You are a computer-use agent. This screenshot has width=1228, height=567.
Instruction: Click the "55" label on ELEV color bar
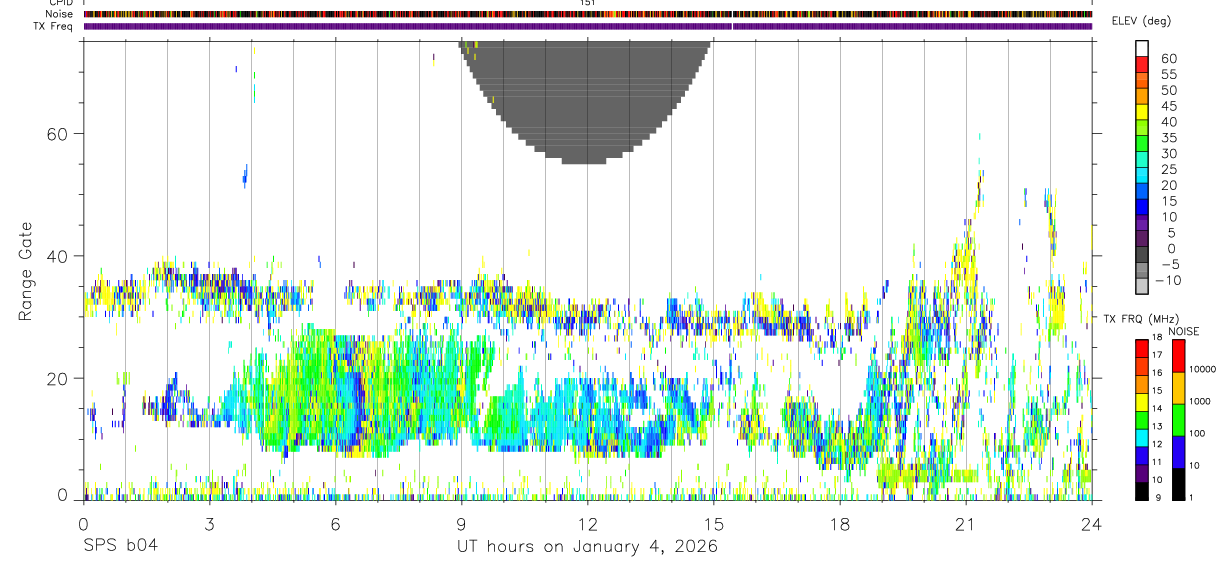point(1169,74)
